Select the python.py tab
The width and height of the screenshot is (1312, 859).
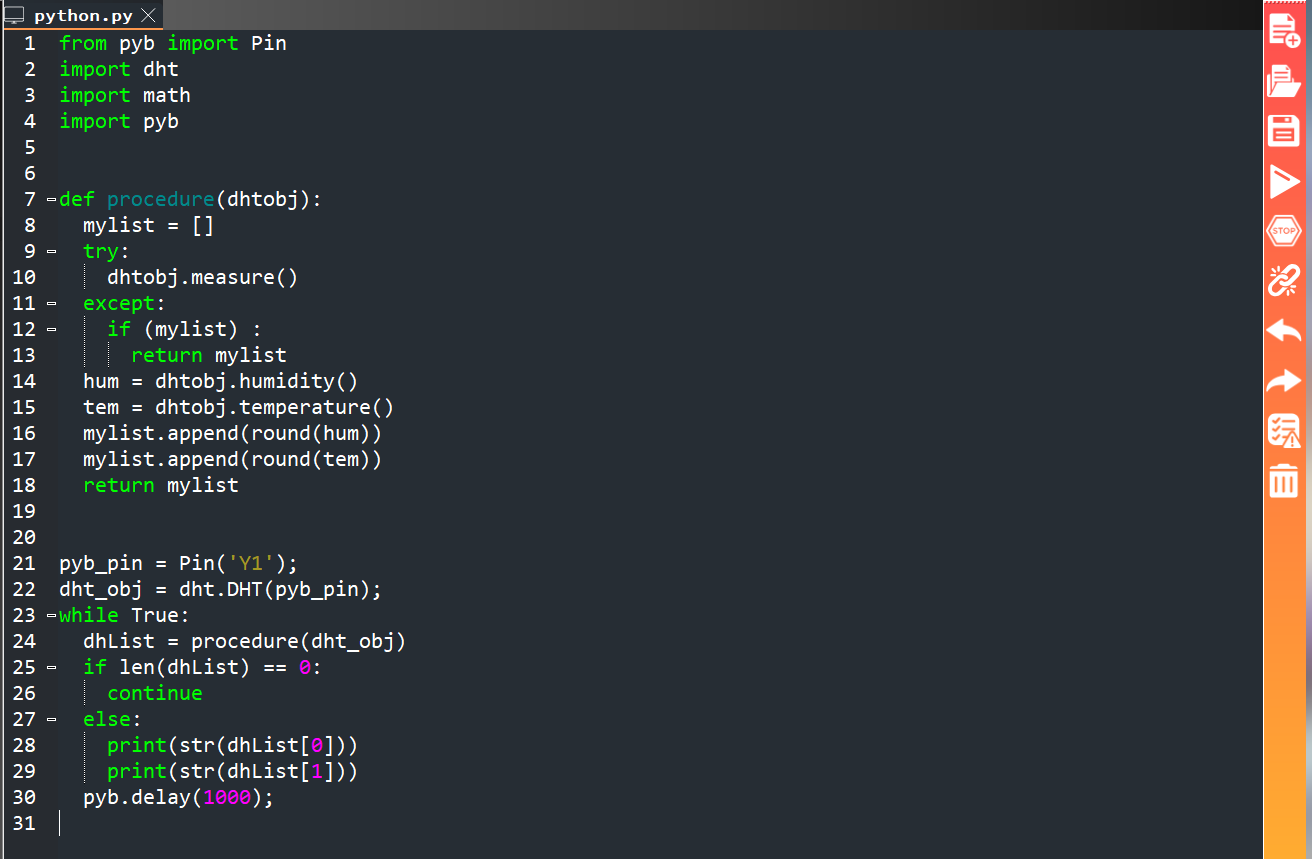[81, 15]
